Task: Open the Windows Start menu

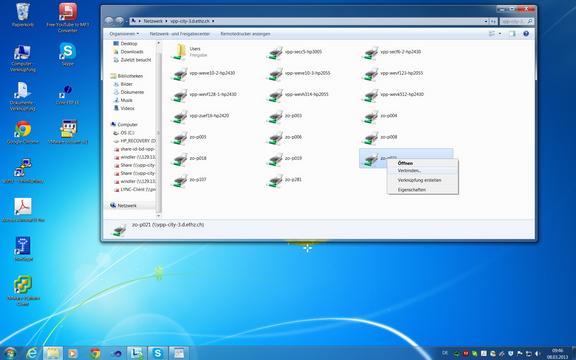Action: (x=10, y=353)
